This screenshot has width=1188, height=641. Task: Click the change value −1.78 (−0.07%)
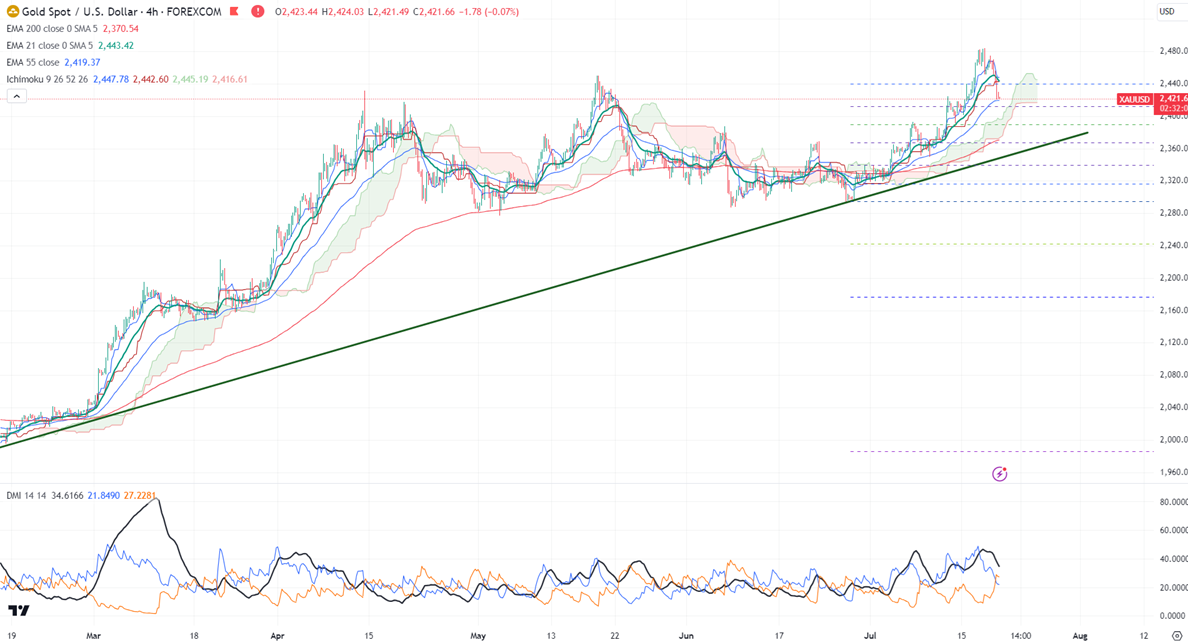(489, 12)
